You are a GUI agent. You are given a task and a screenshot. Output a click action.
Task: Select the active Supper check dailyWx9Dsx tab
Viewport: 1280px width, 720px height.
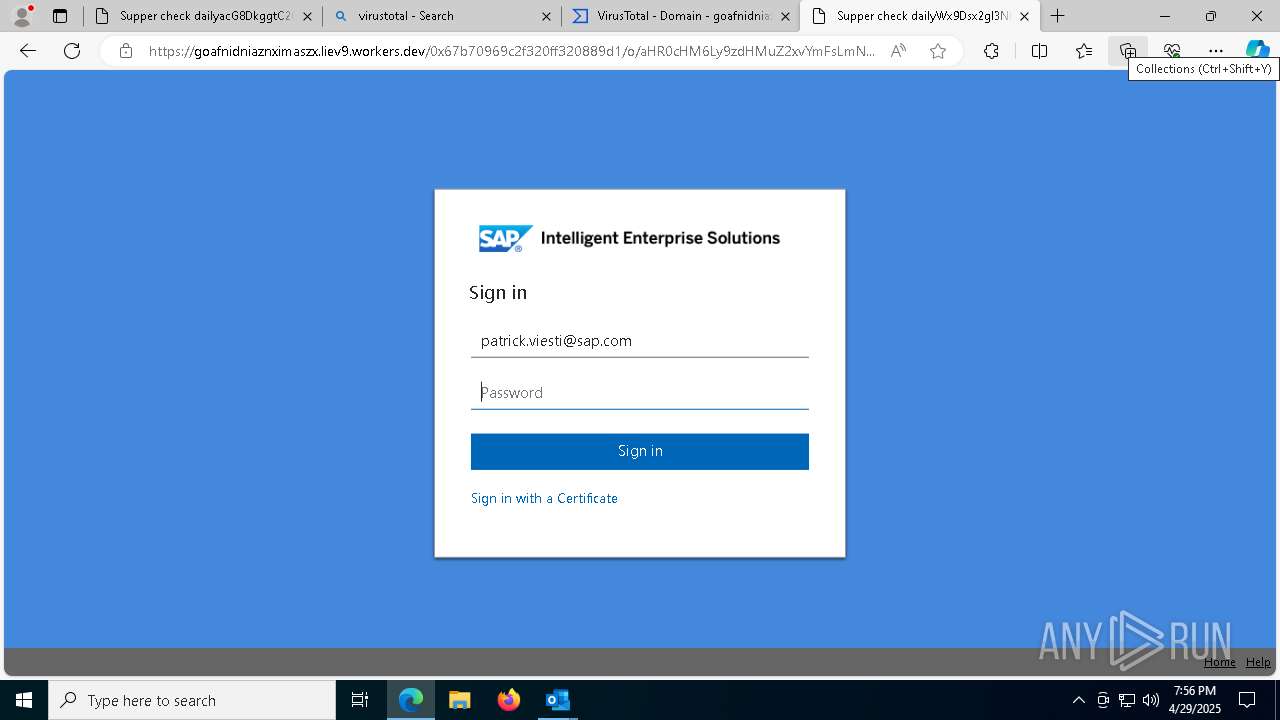pos(919,16)
